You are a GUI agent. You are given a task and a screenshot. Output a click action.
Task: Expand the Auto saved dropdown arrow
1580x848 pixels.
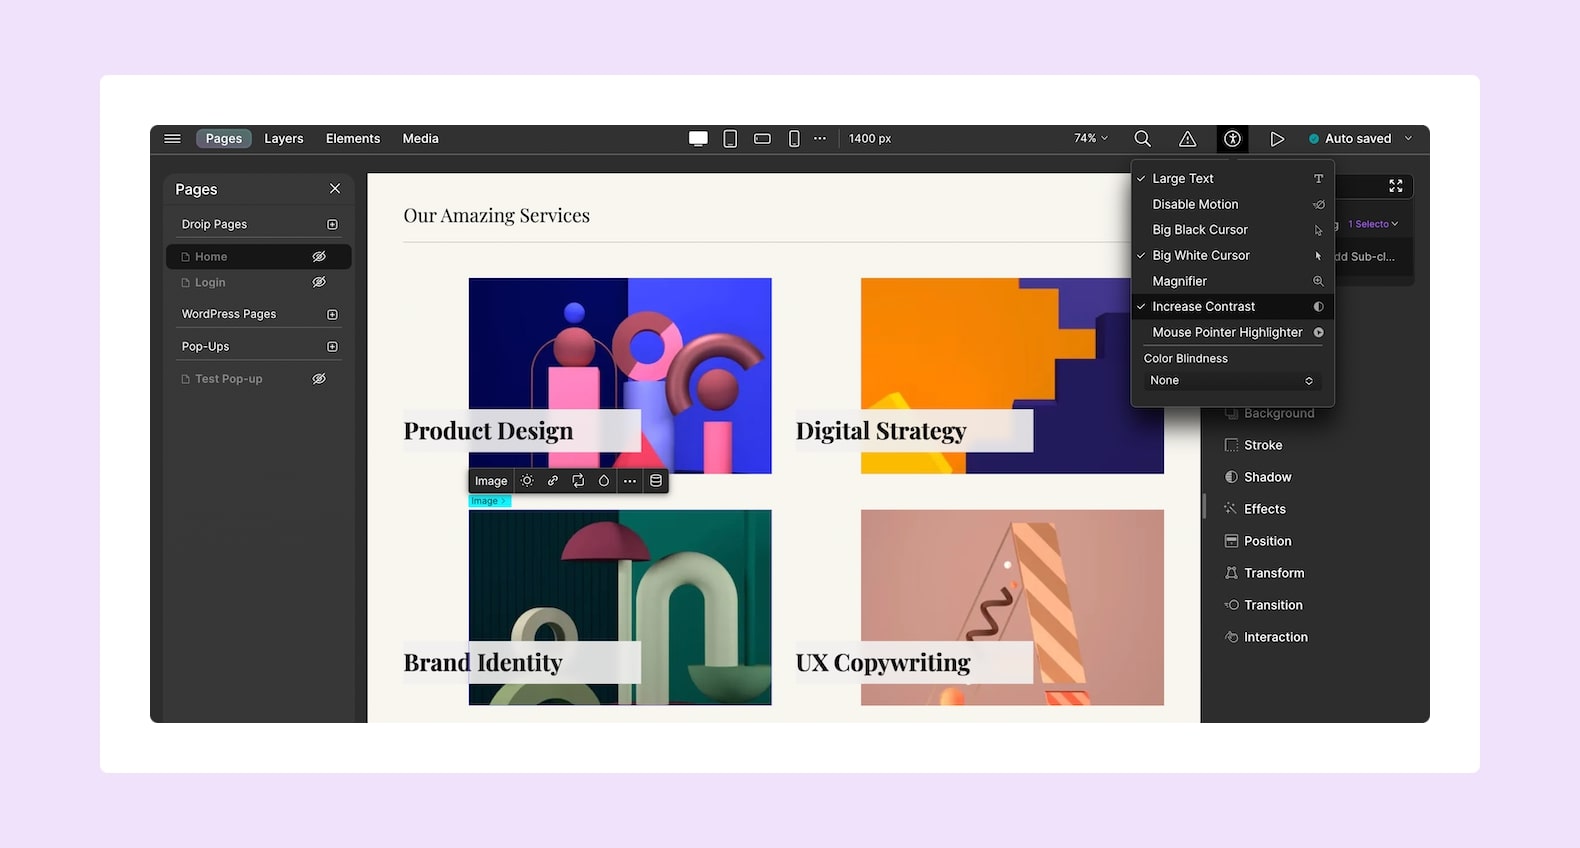pyautogui.click(x=1408, y=139)
